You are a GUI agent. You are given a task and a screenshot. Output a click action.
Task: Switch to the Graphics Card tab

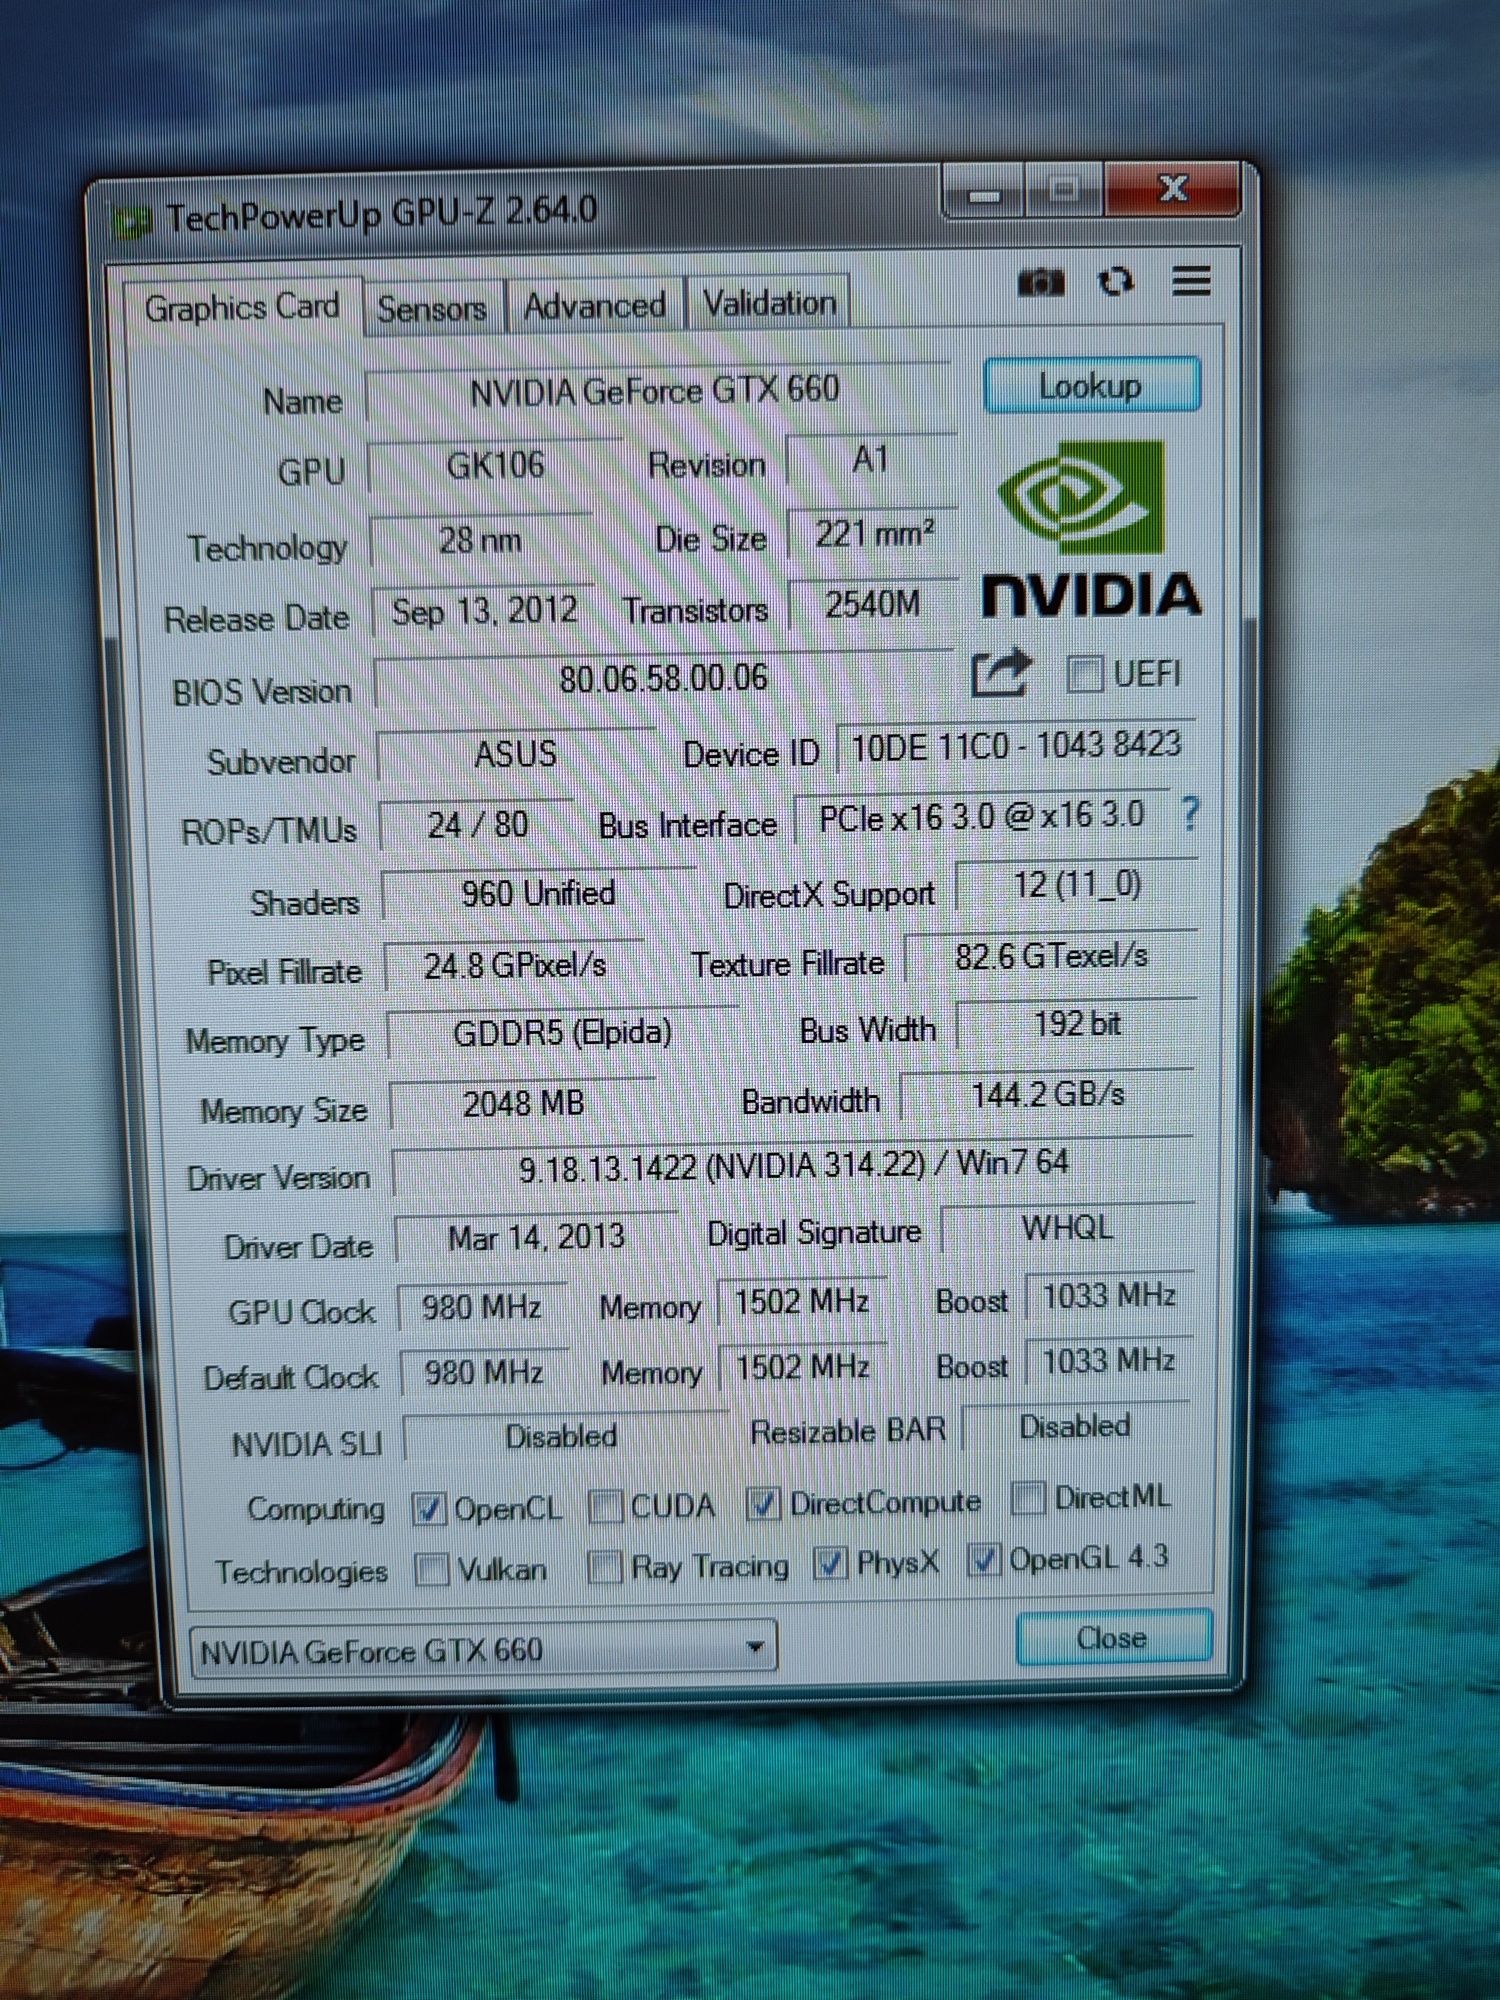242,307
